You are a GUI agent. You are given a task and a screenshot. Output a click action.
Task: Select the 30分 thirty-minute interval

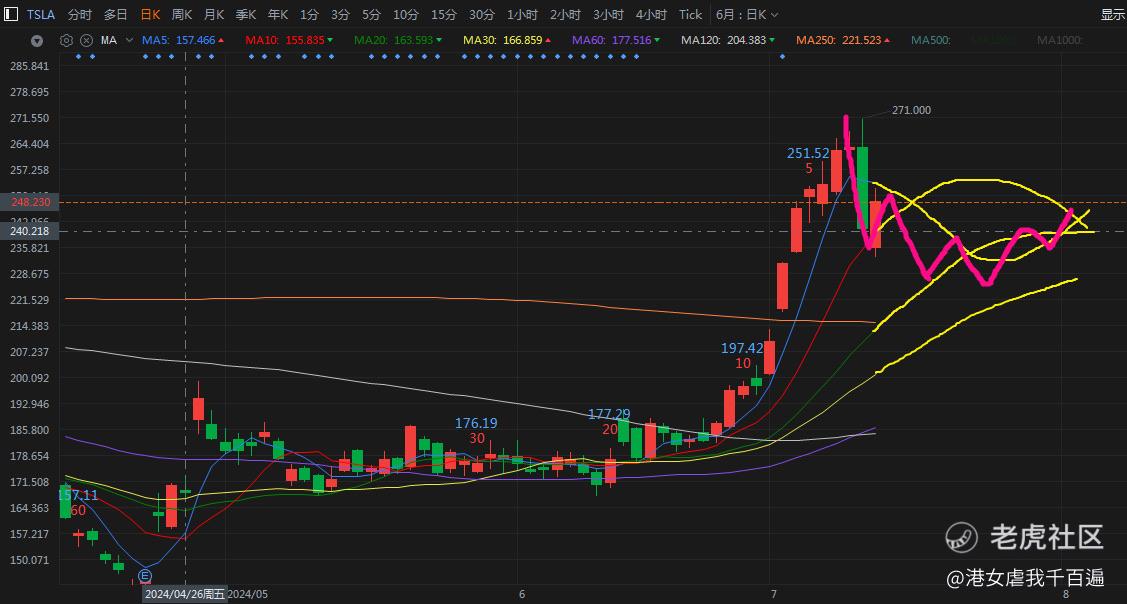tap(482, 14)
